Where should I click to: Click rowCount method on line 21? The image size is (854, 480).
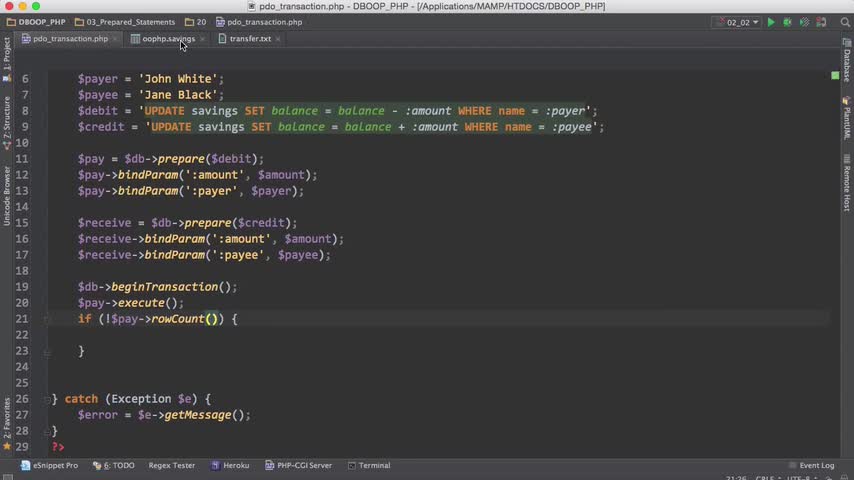click(178, 319)
